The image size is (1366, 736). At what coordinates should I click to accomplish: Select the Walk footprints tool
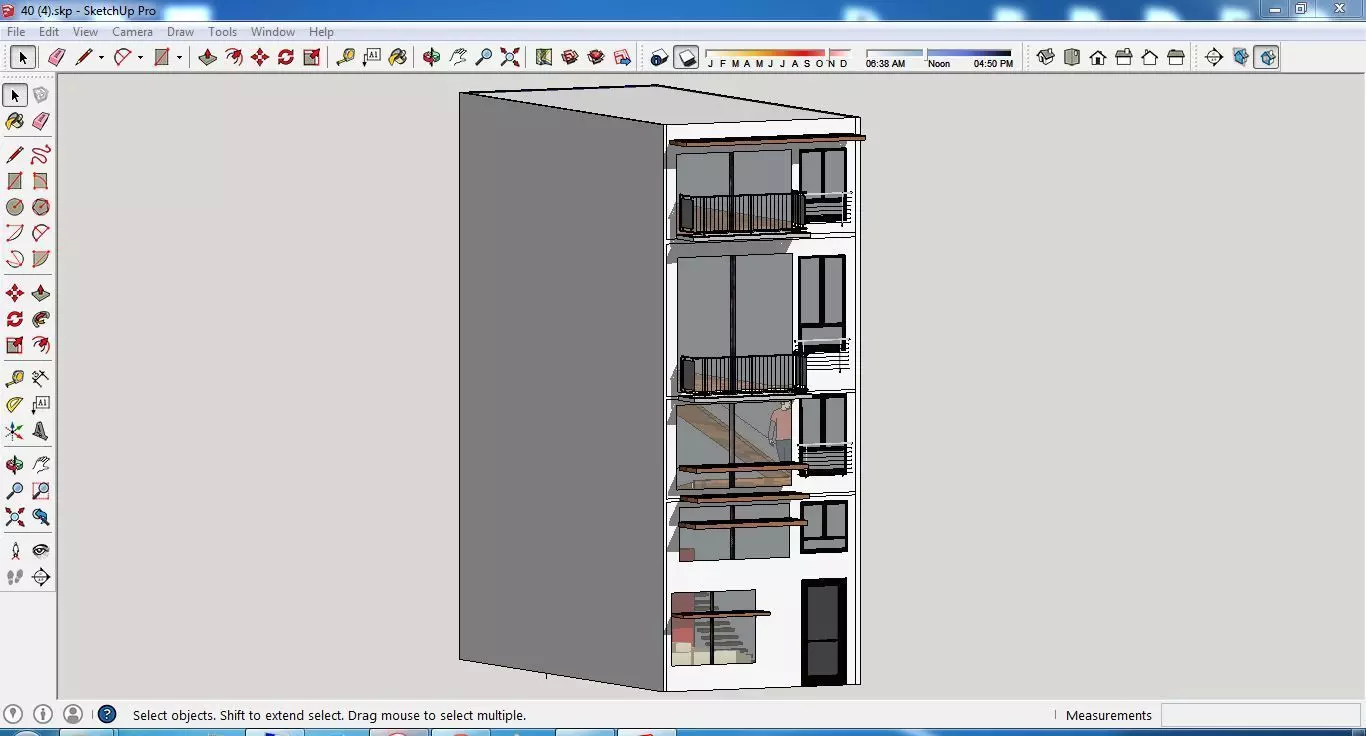pos(15,577)
